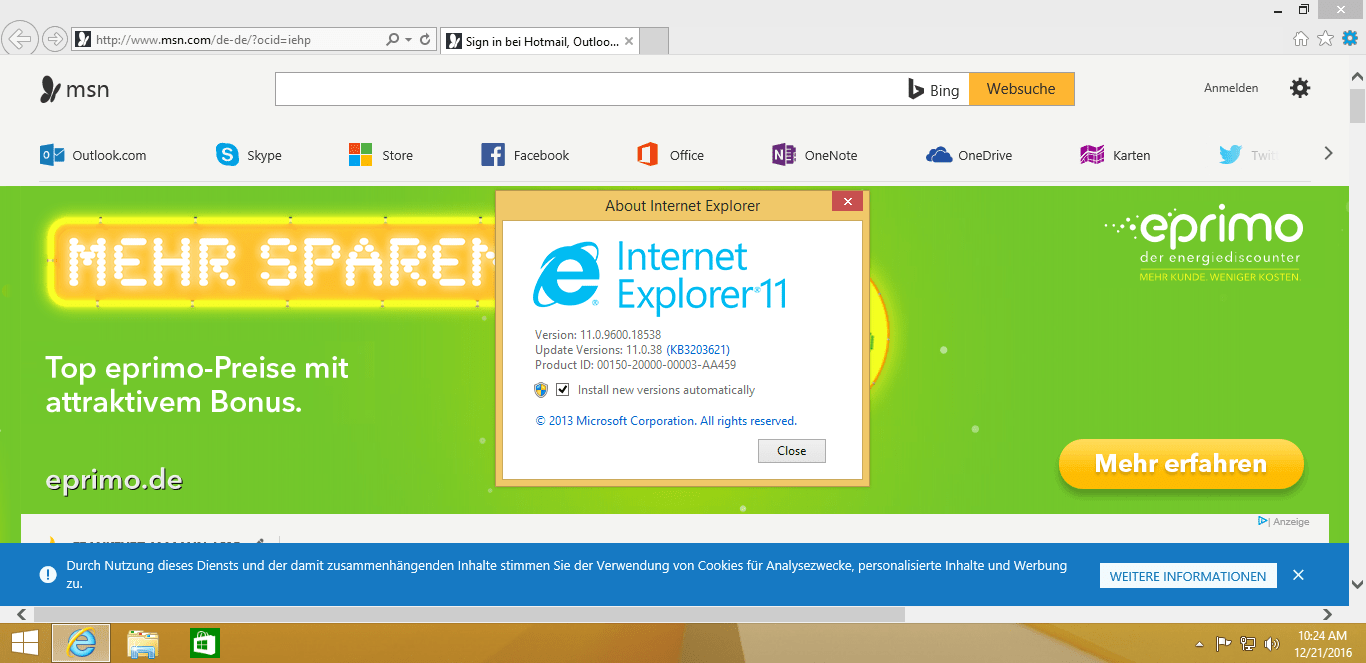Toggle 'Install new versions automatically' checkbox
The height and width of the screenshot is (663, 1366).
pos(563,389)
